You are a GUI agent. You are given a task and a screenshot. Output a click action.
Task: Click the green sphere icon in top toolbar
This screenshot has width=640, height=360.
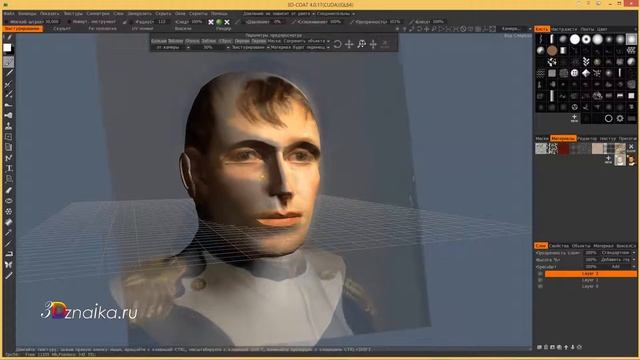pos(219,22)
